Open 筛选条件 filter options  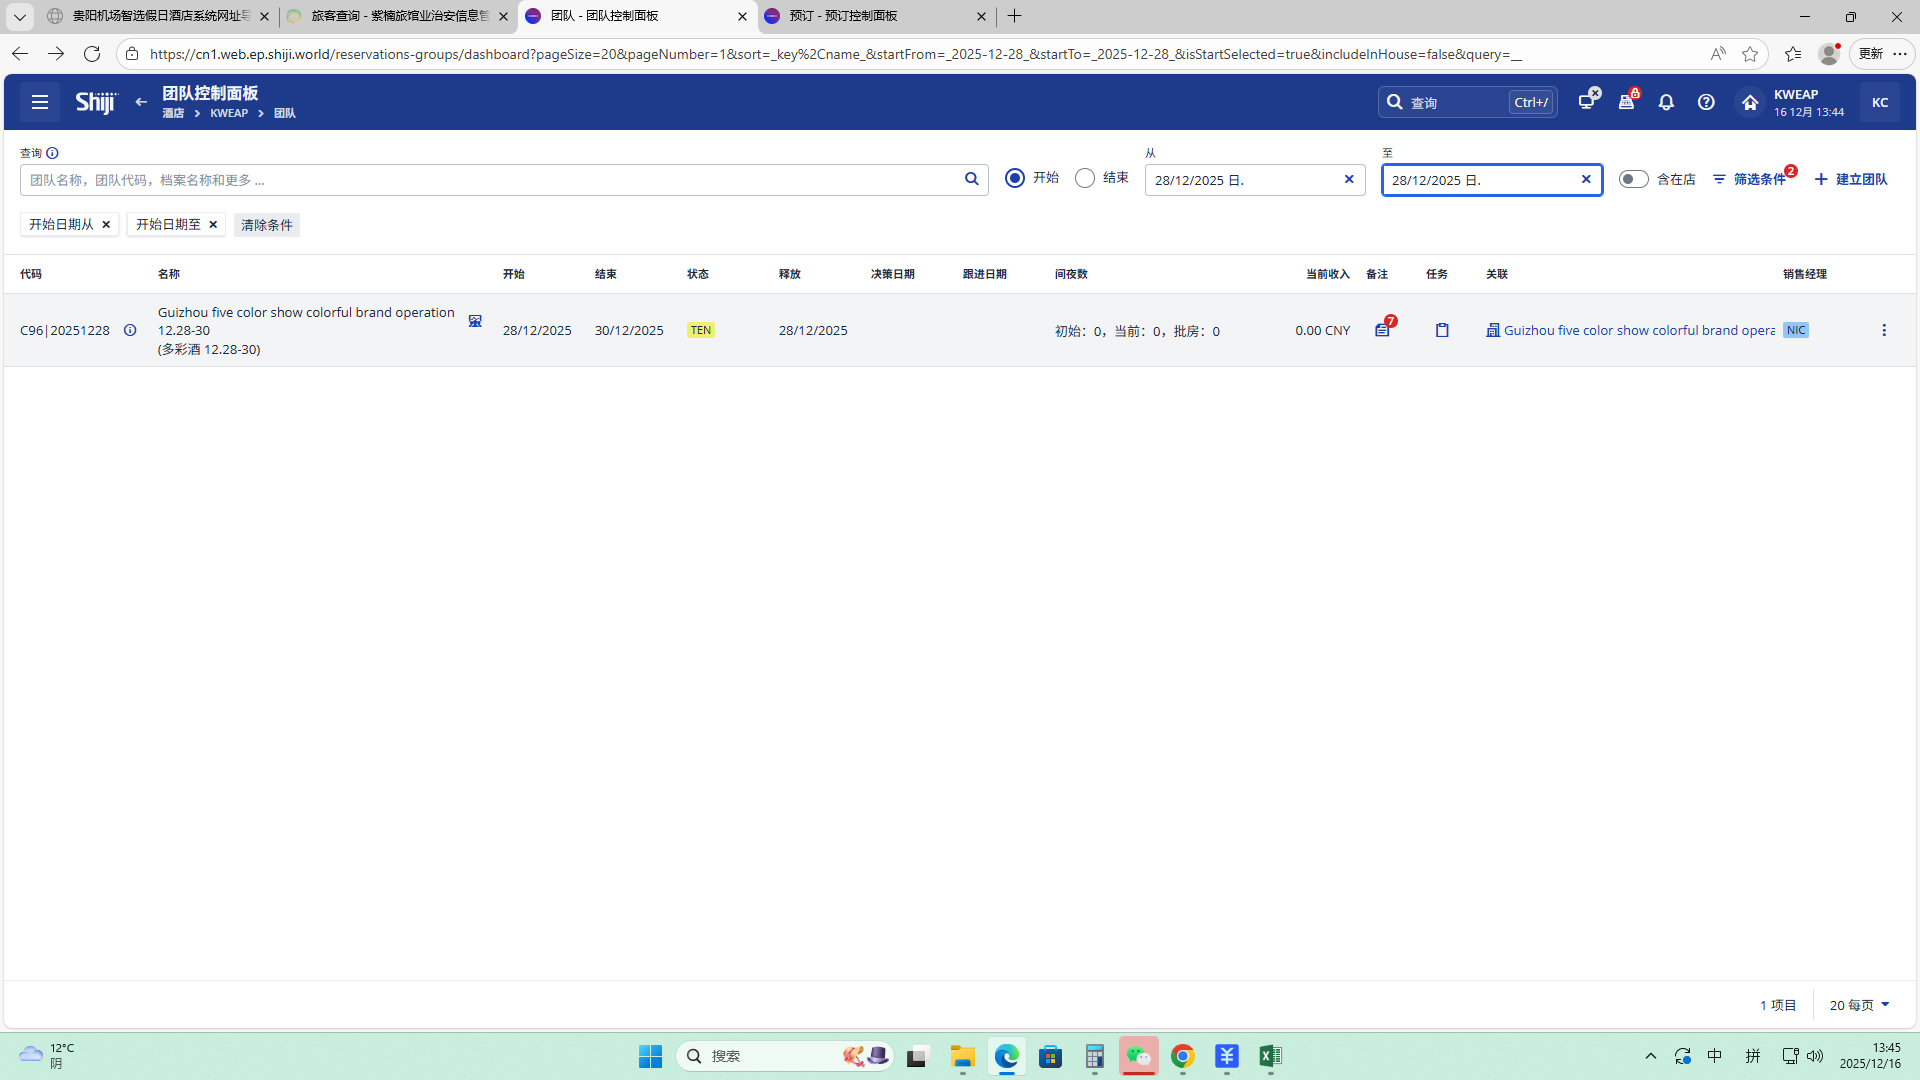pyautogui.click(x=1750, y=179)
